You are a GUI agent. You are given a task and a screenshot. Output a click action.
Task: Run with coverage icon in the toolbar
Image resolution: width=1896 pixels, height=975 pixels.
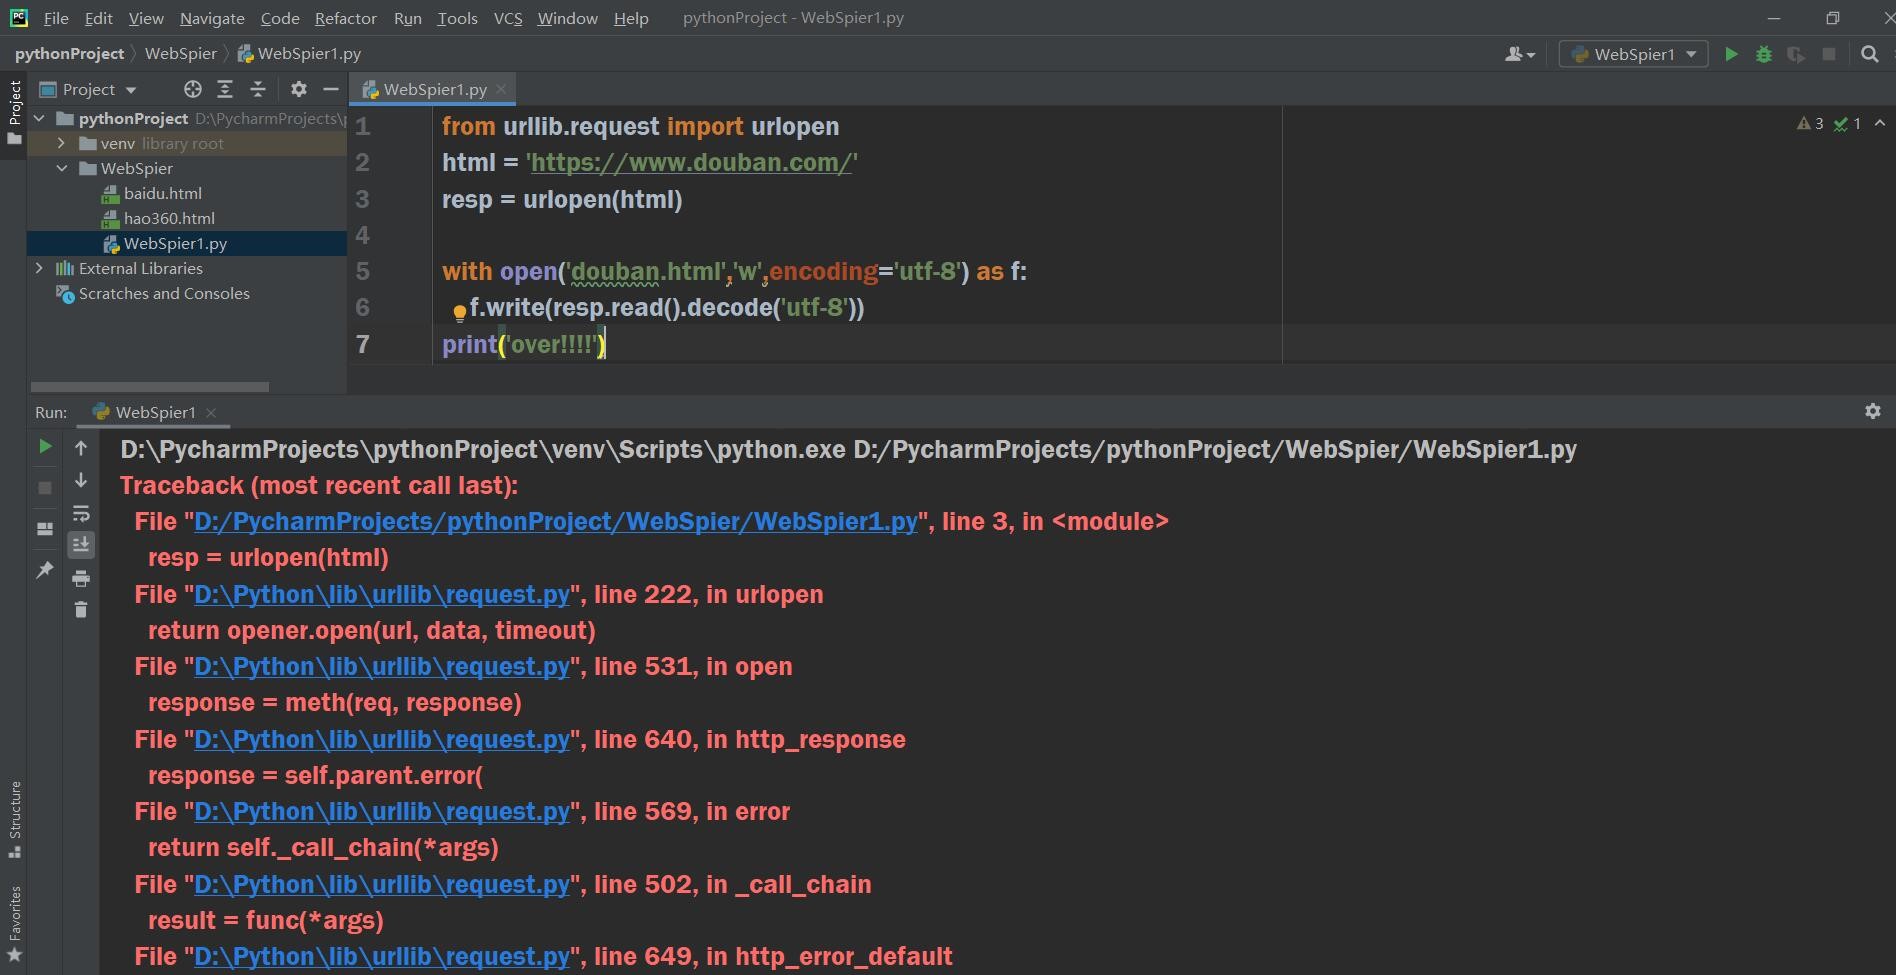tap(1796, 54)
